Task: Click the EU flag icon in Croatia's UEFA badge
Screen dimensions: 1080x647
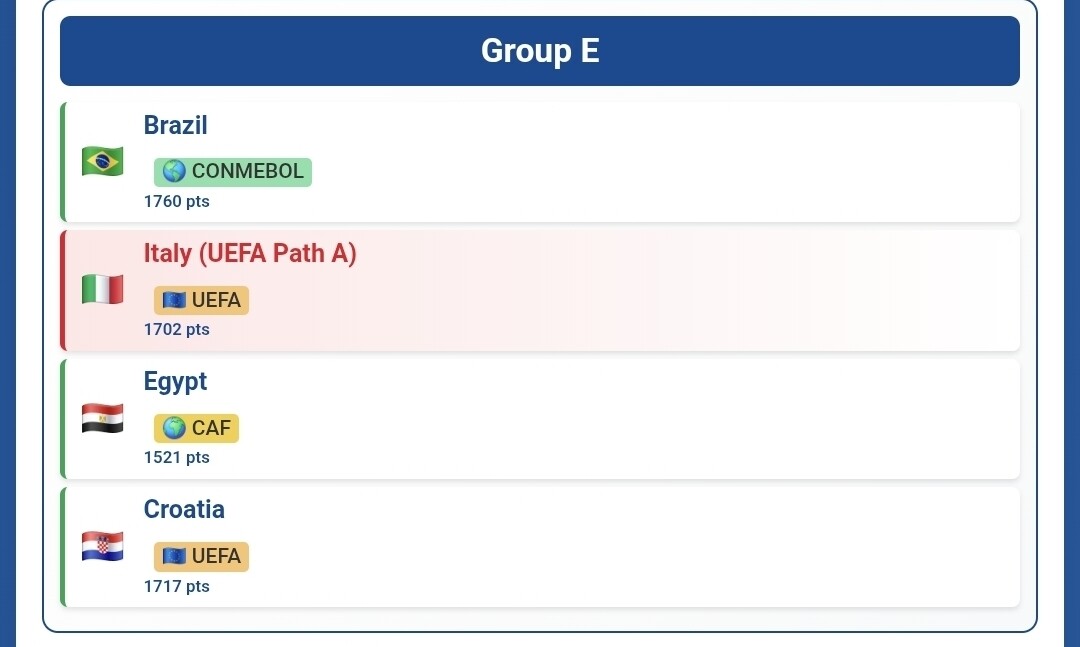Action: coord(174,557)
